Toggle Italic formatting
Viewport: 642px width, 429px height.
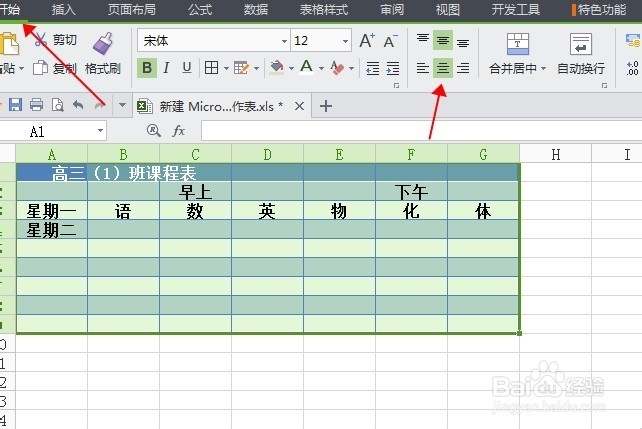166,68
